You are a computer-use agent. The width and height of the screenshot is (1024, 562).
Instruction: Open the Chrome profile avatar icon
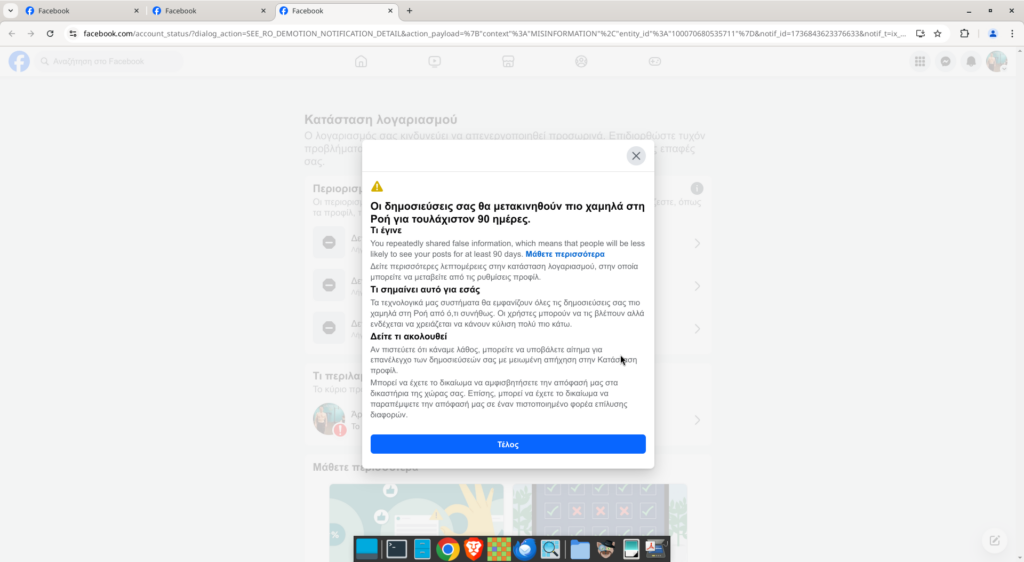992,33
